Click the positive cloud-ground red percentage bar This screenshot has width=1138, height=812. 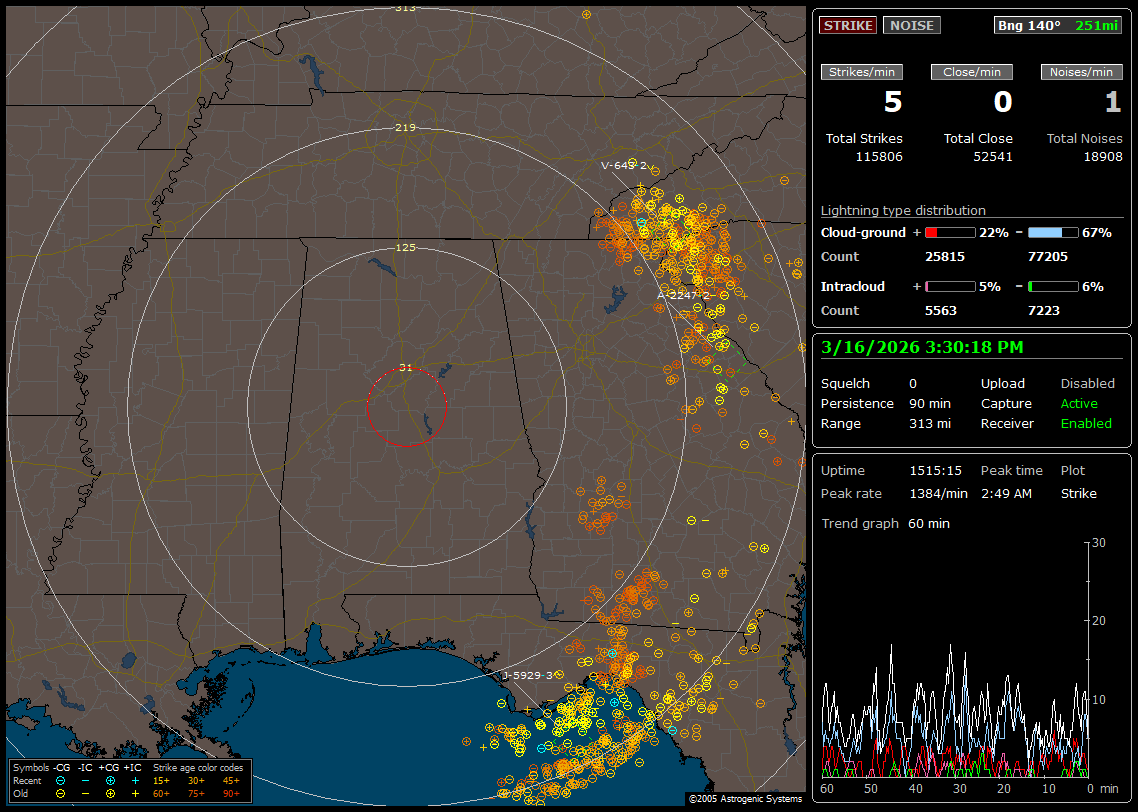(949, 232)
